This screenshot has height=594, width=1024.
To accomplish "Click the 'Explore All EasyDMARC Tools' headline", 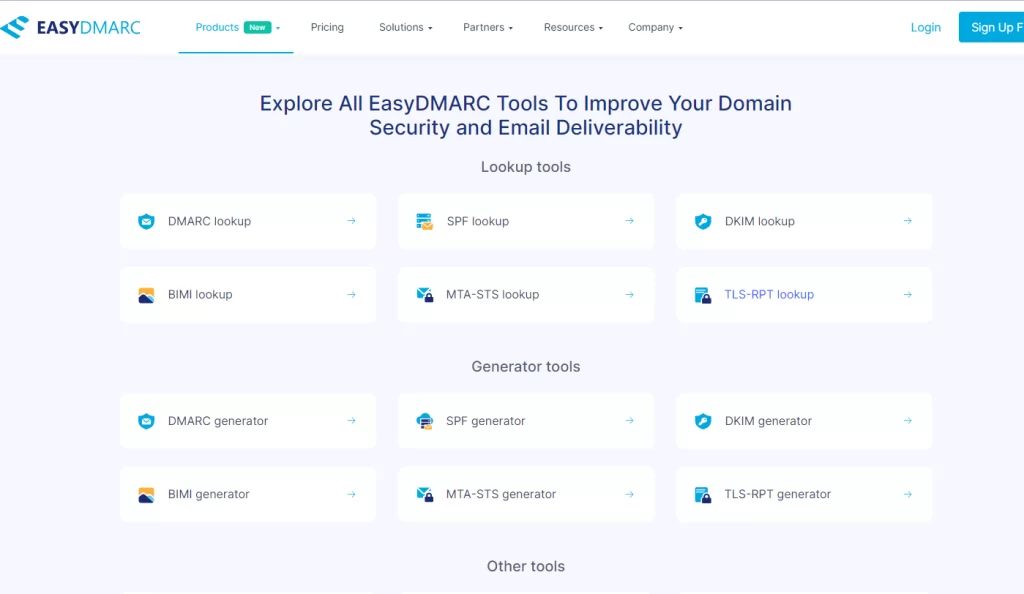I will tap(526, 116).
